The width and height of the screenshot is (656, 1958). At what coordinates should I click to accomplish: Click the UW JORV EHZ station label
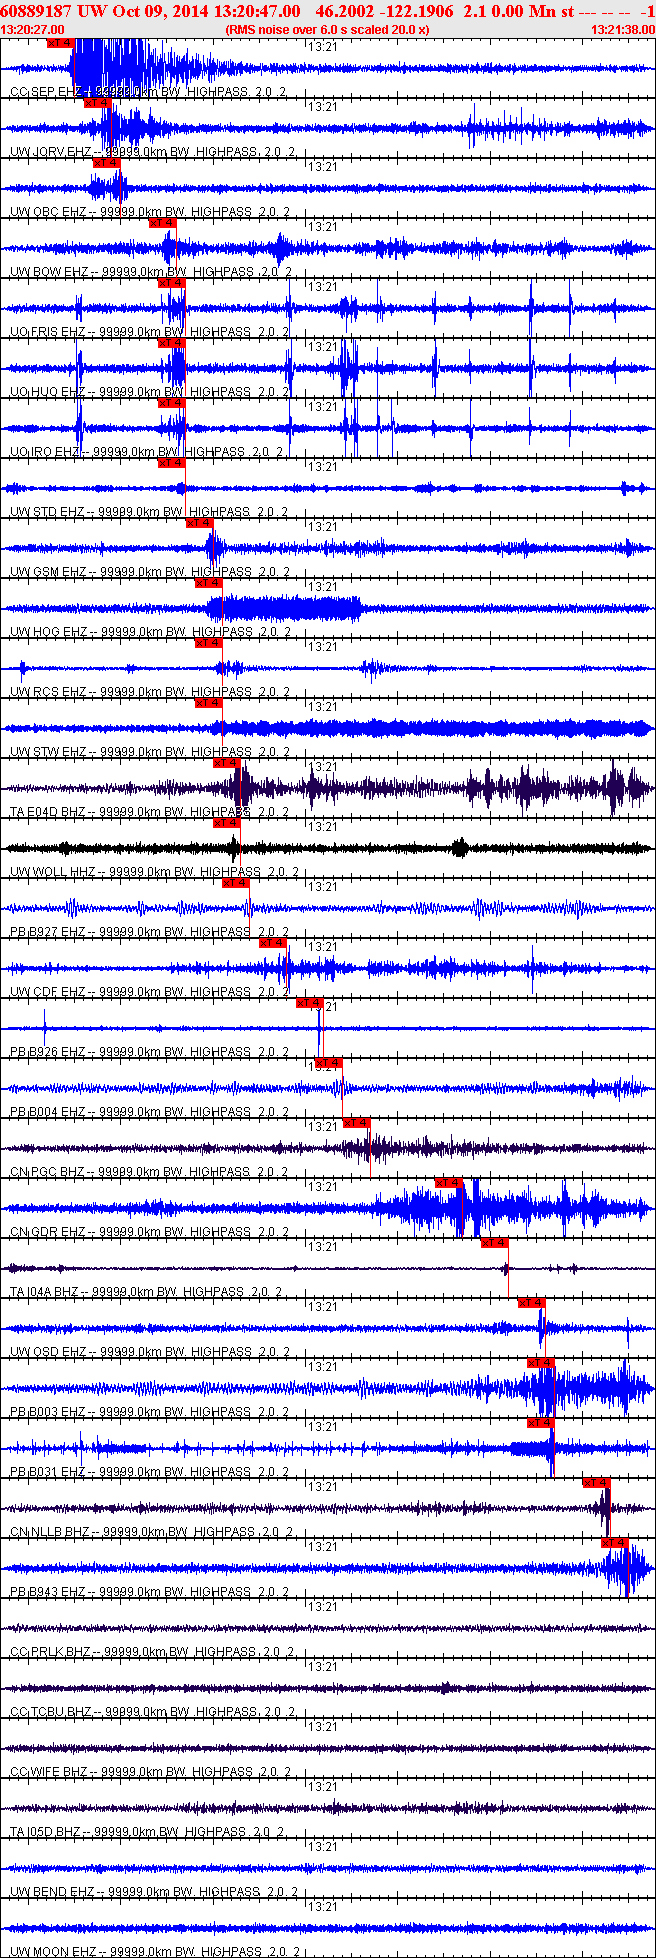pyautogui.click(x=50, y=152)
